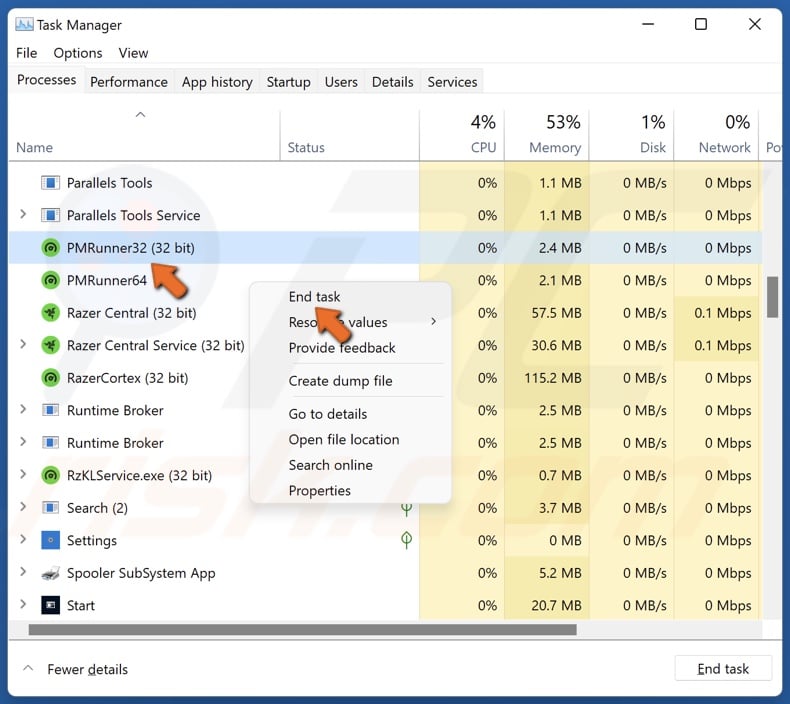Click the second Runtime Broker icon

point(50,442)
